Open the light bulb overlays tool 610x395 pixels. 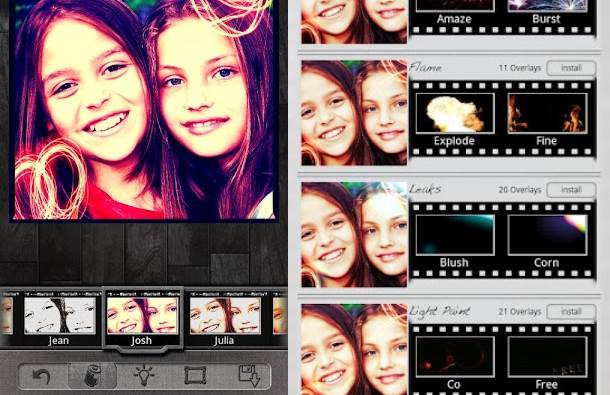coord(144,375)
